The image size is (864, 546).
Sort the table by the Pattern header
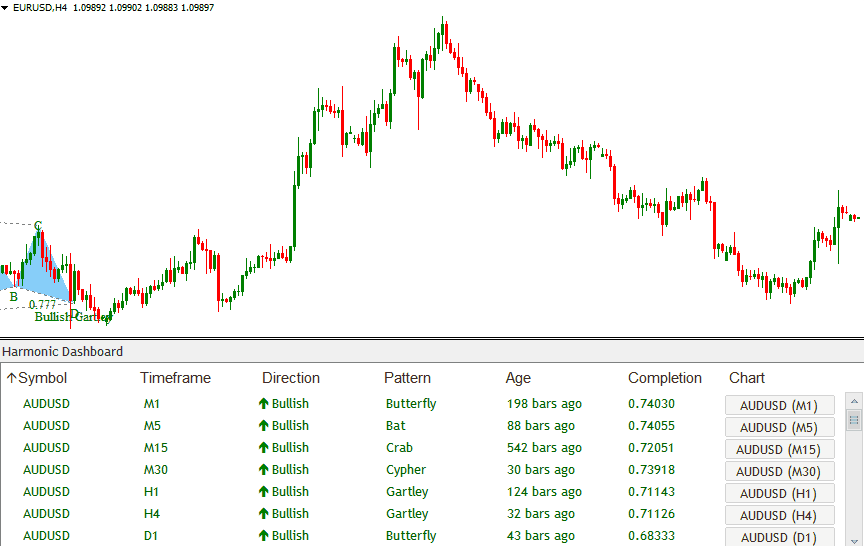[x=407, y=378]
